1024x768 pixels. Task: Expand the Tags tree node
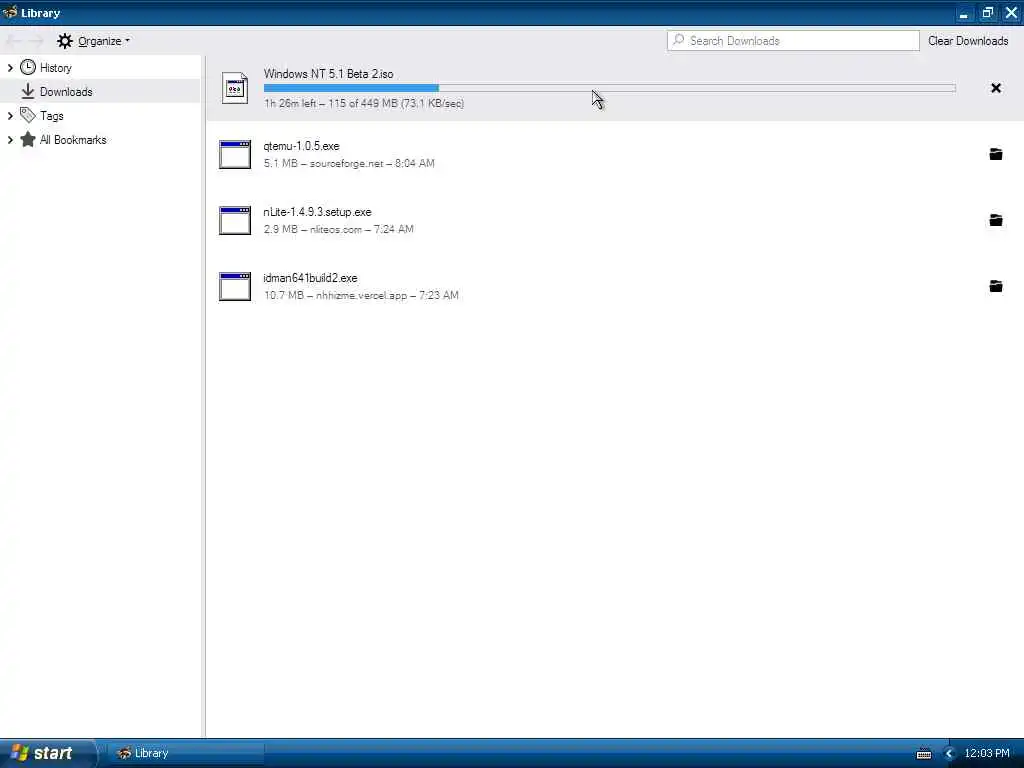(10, 116)
